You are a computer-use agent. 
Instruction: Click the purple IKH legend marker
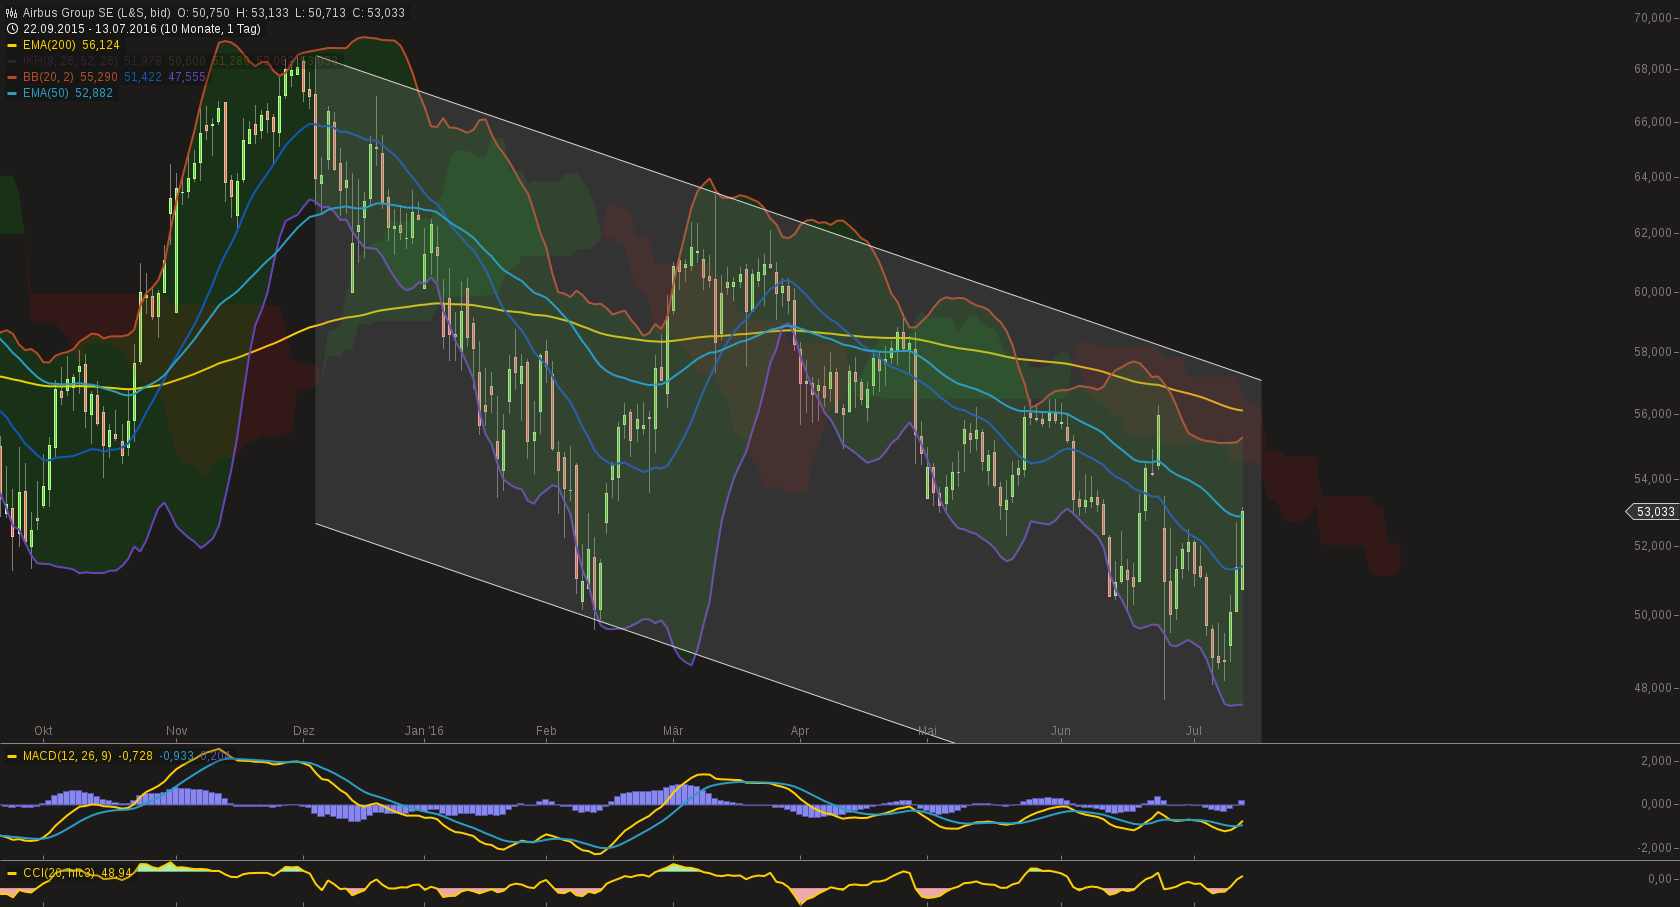(12, 61)
